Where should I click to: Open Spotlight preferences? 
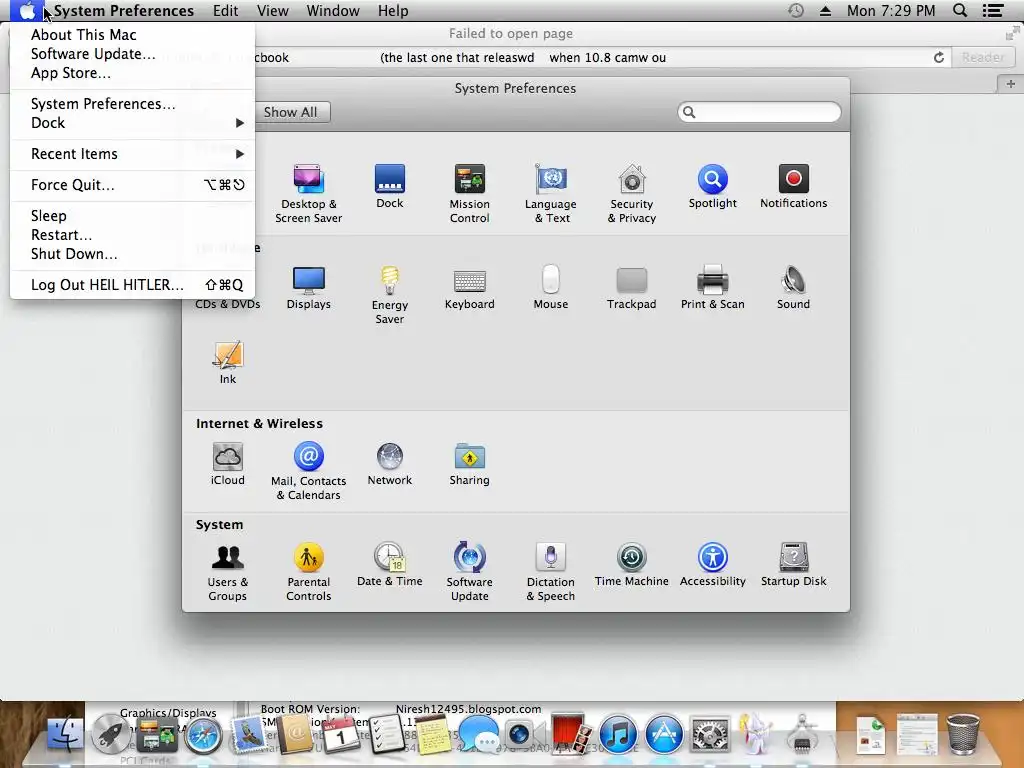(x=712, y=186)
